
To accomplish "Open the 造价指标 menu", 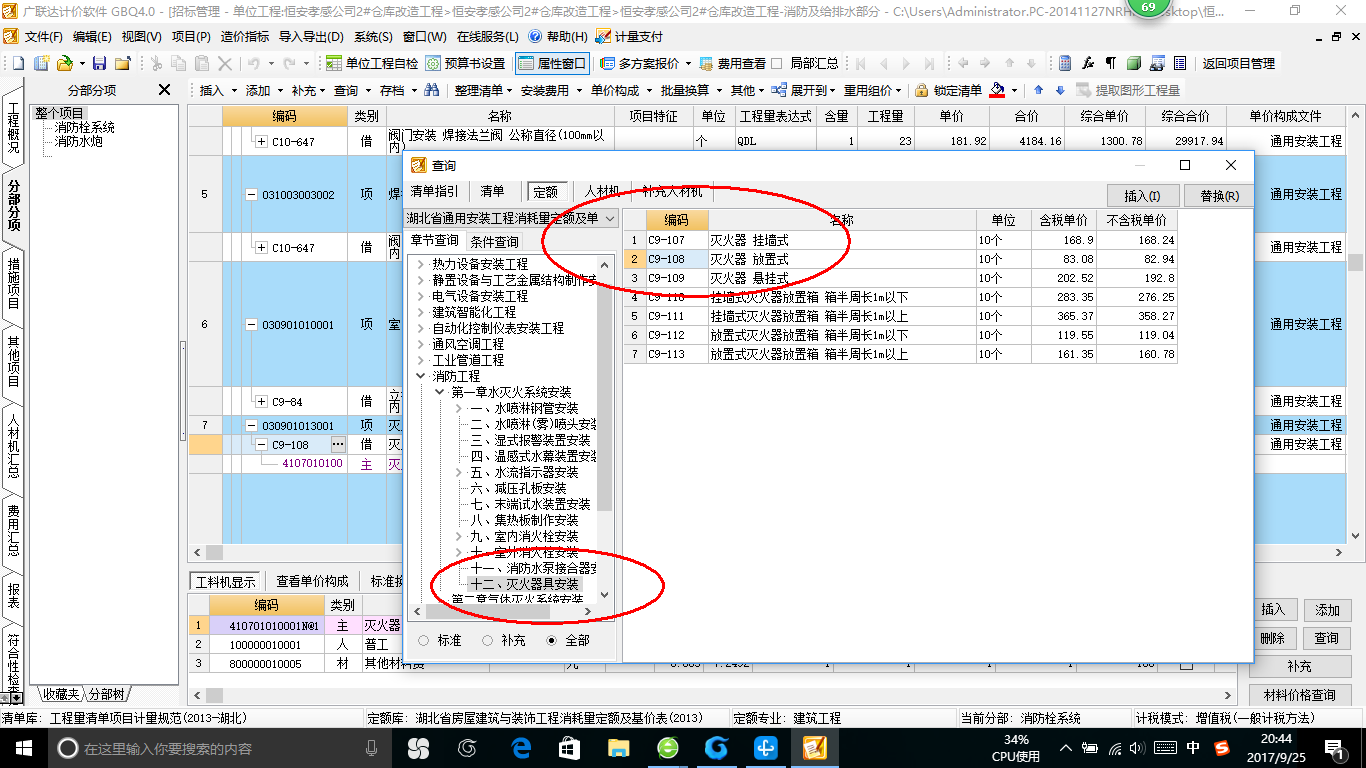I will pos(245,37).
